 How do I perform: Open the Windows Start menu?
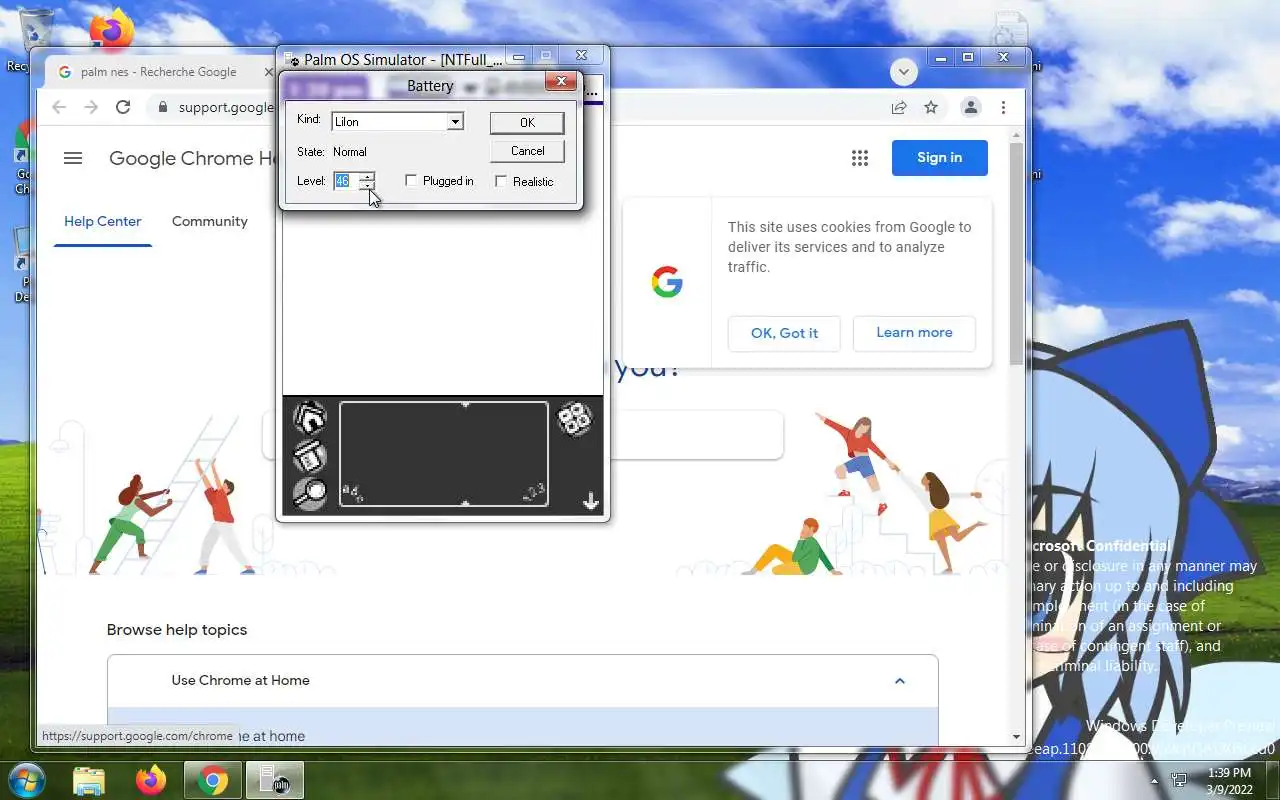(25, 780)
